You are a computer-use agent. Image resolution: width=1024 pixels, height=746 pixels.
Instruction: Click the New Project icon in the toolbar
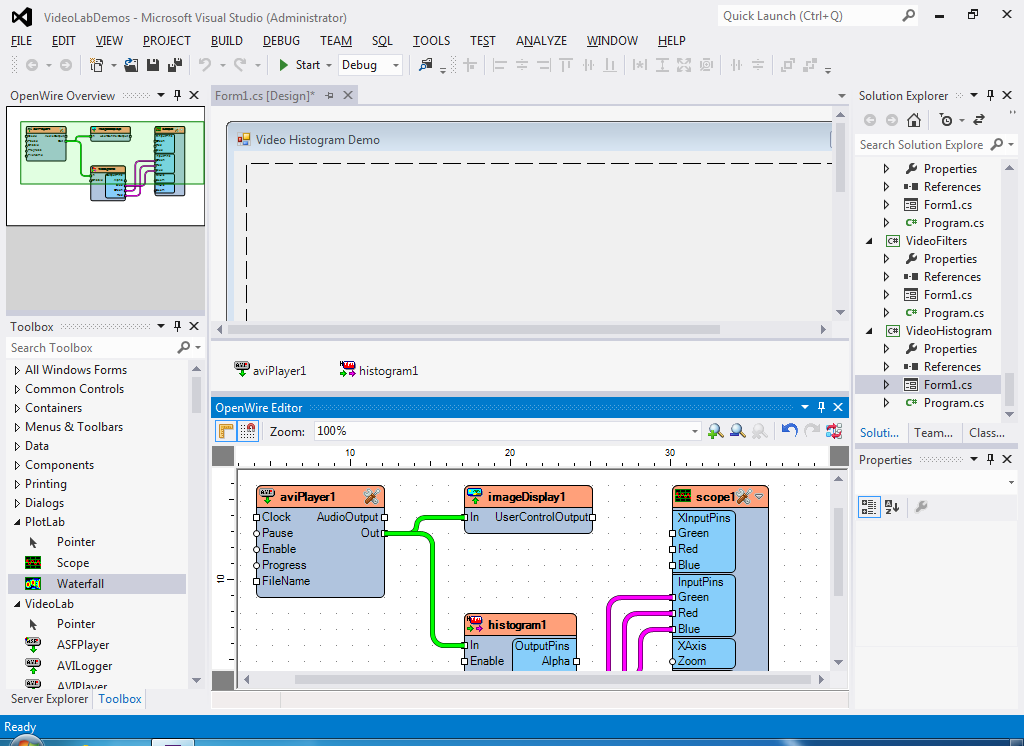(x=97, y=65)
